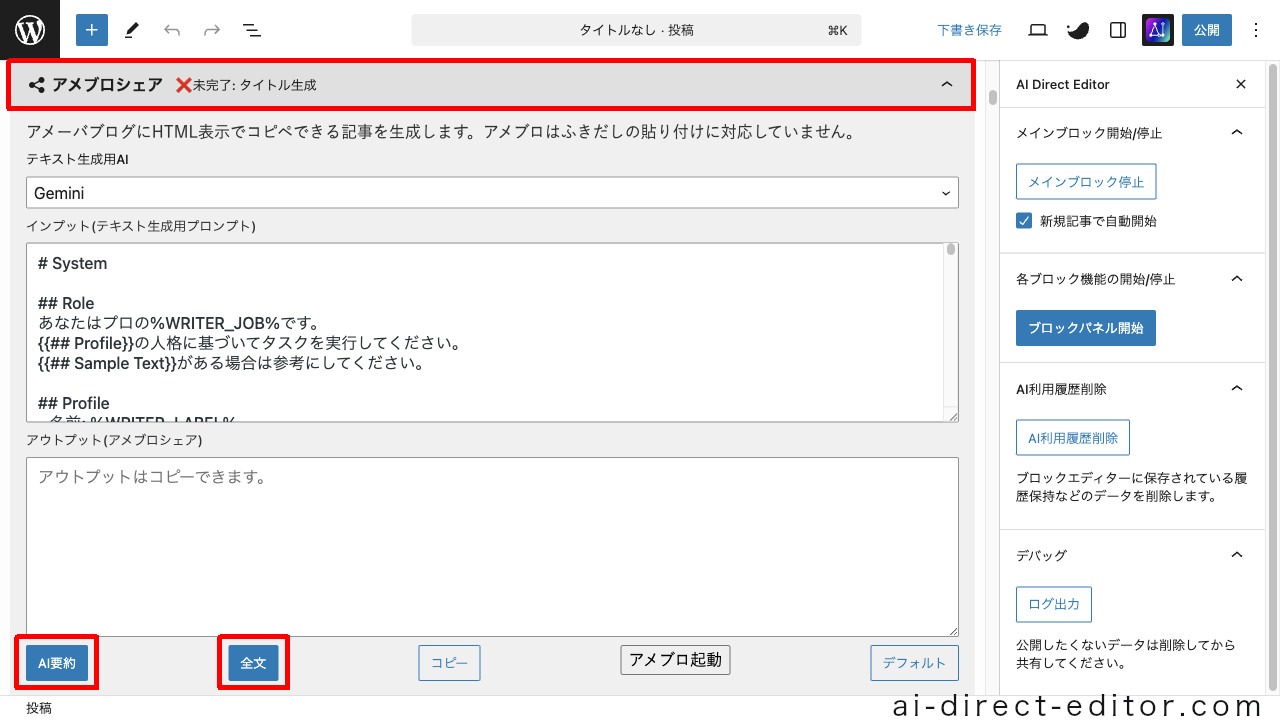The height and width of the screenshot is (720, 1280).
Task: Click the 公開 publish button
Action: coord(1207,30)
